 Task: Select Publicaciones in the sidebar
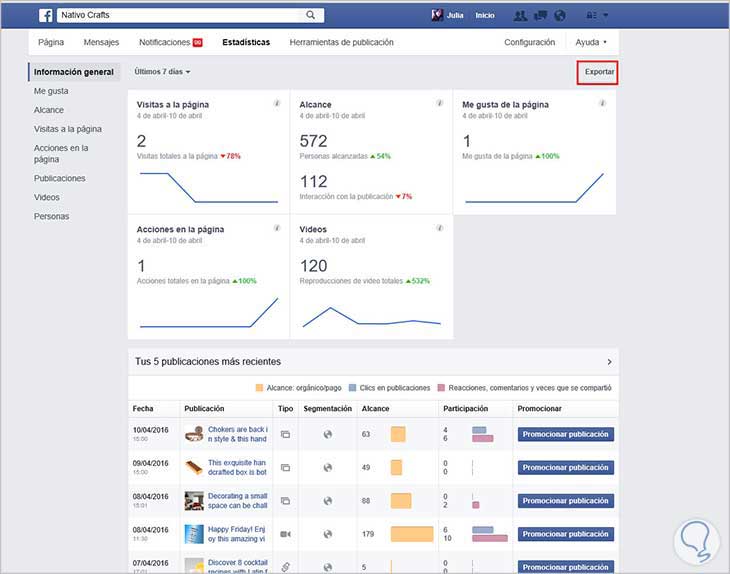(x=59, y=178)
